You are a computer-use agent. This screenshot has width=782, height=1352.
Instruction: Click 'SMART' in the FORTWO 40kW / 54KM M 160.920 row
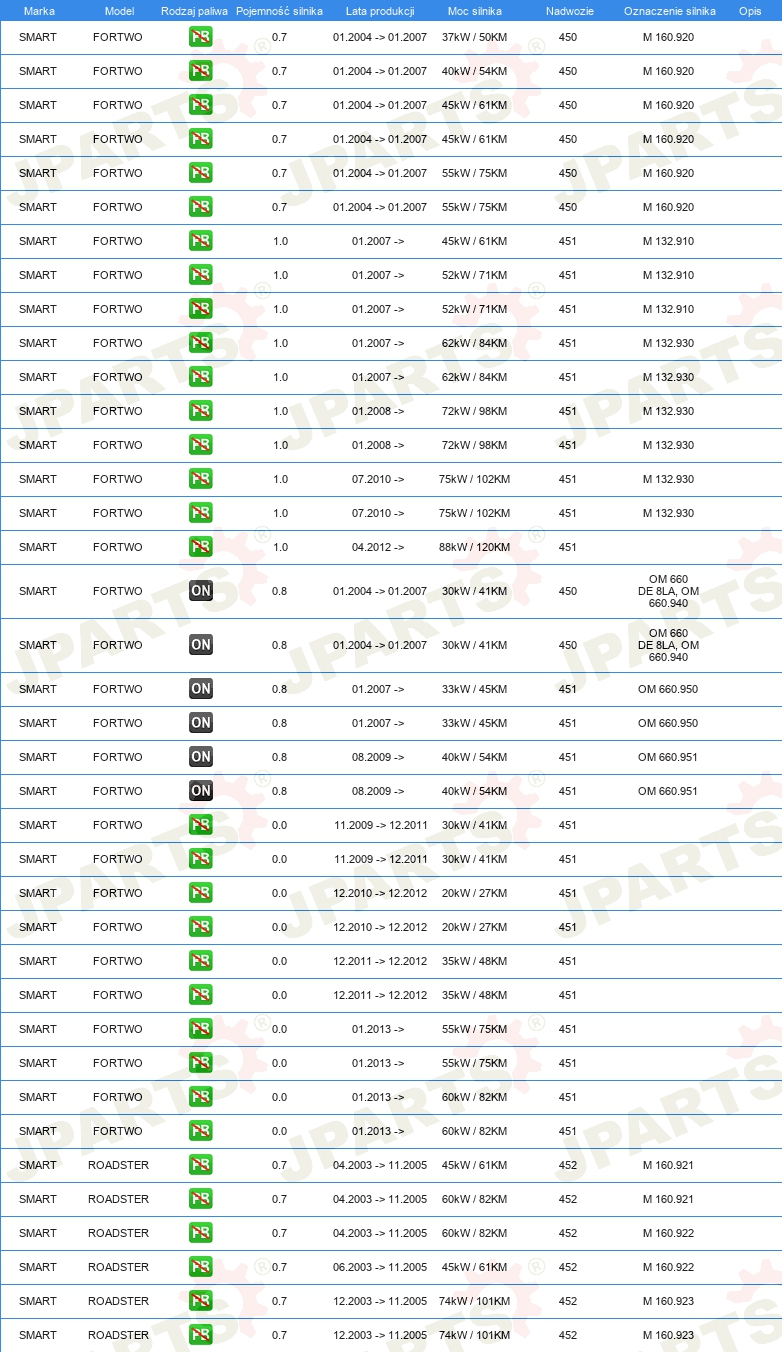click(38, 71)
